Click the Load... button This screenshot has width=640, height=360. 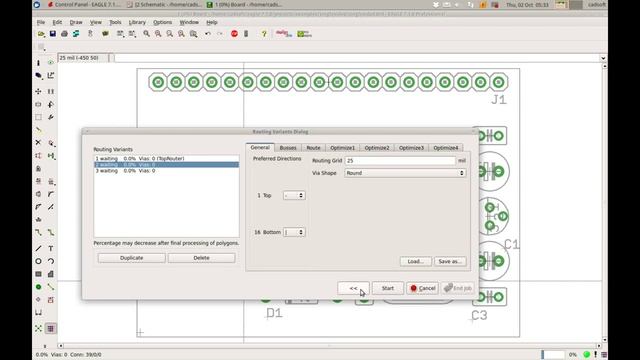[x=416, y=261]
